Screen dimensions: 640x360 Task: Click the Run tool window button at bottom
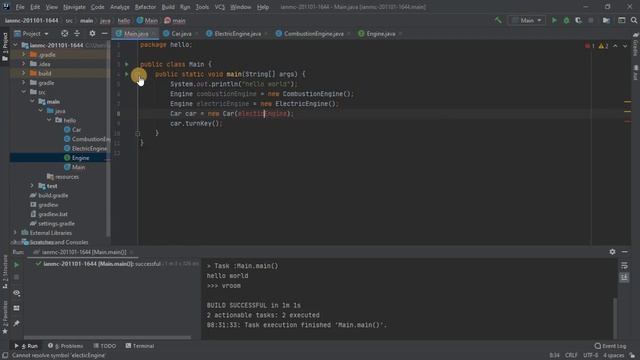coord(26,346)
